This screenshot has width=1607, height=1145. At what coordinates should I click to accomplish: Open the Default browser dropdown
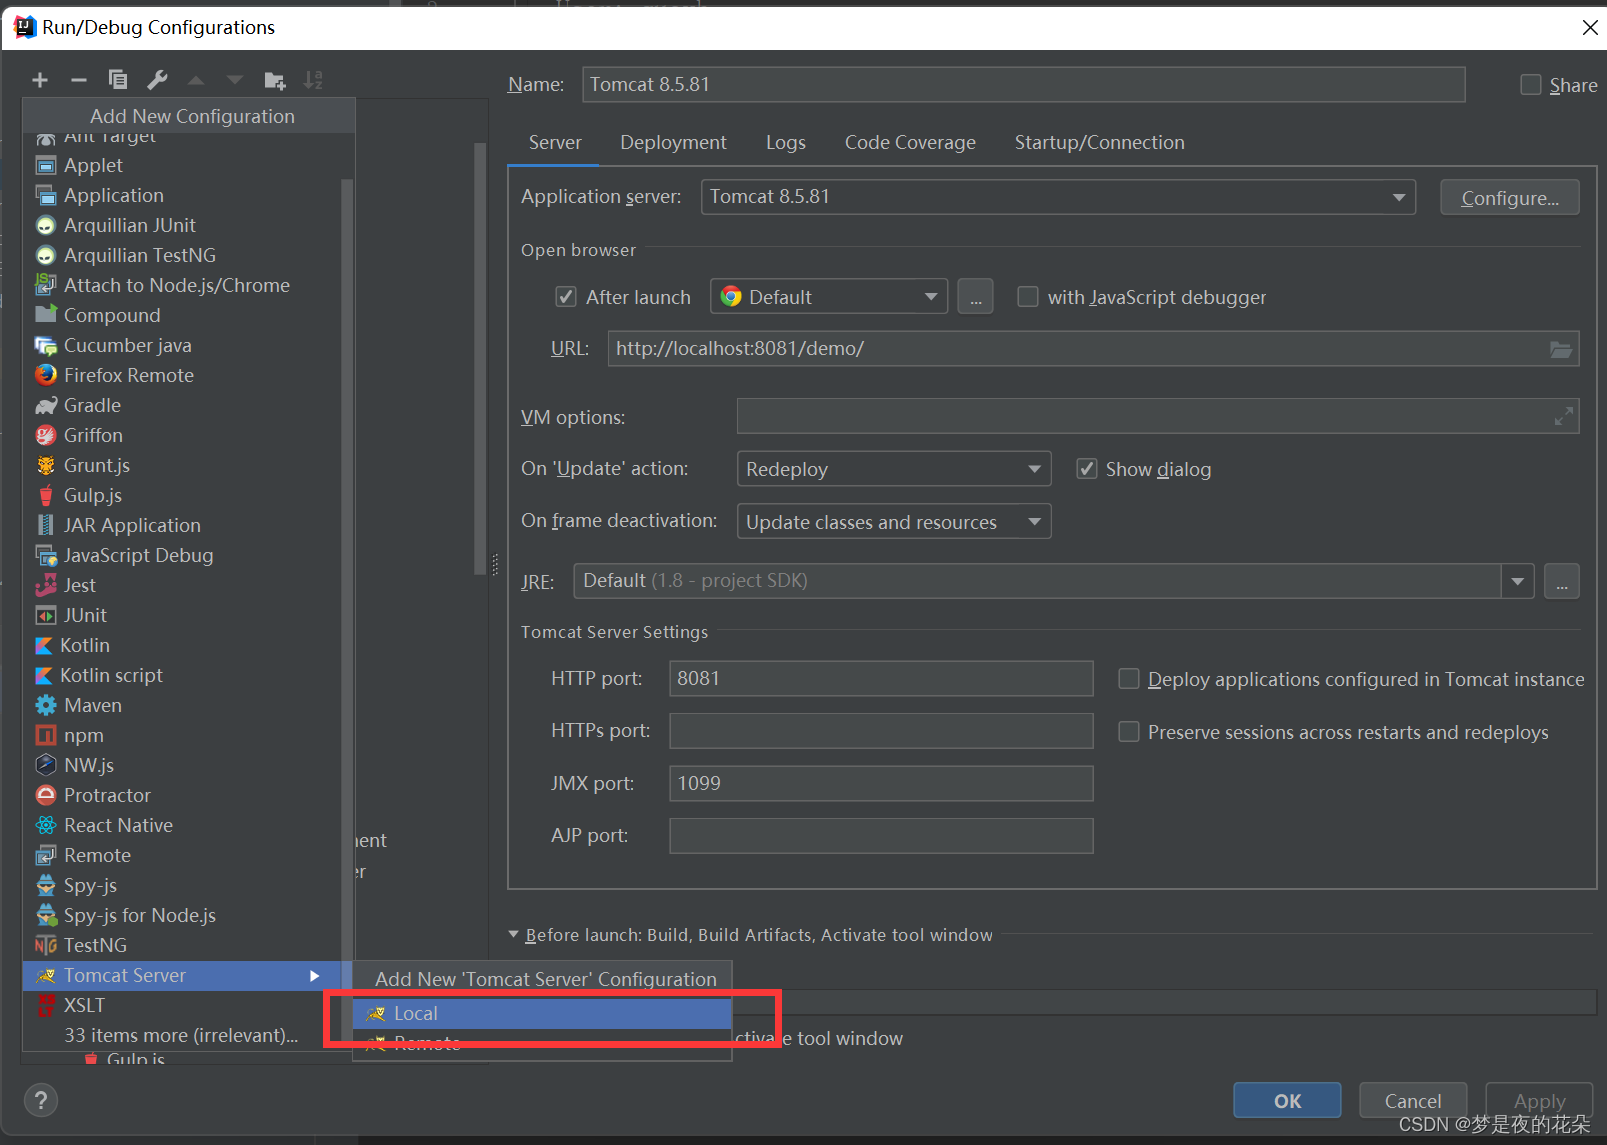pos(829,297)
